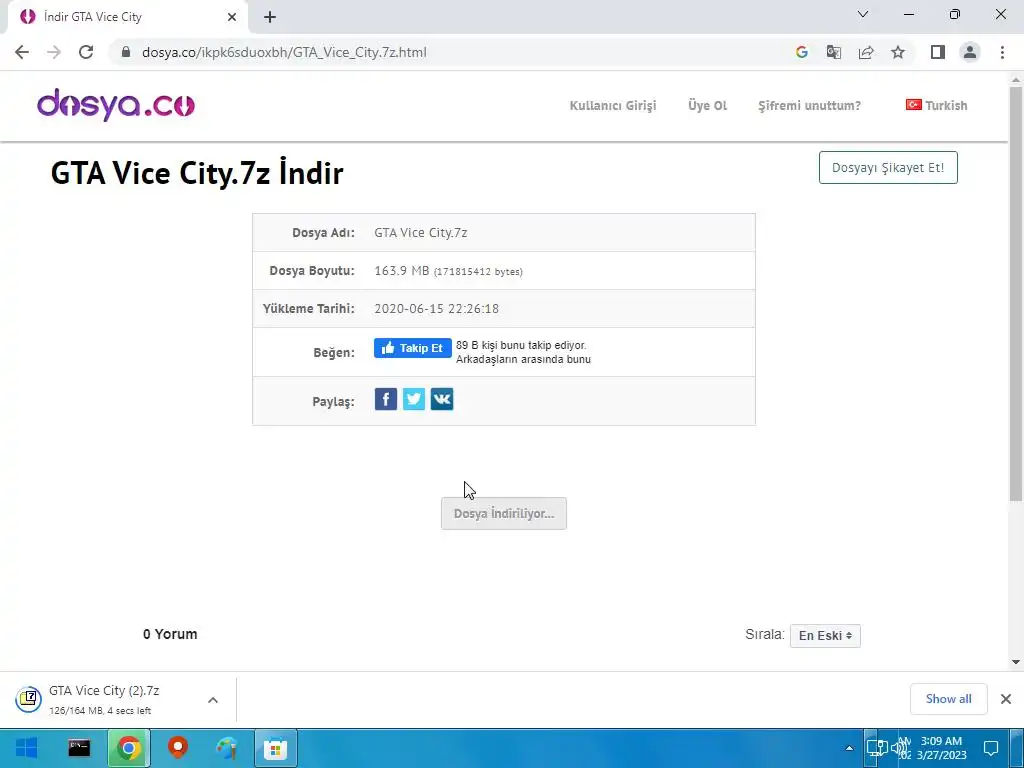Click the Google icon in address bar
Image resolution: width=1024 pixels, height=768 pixels.
(x=801, y=52)
